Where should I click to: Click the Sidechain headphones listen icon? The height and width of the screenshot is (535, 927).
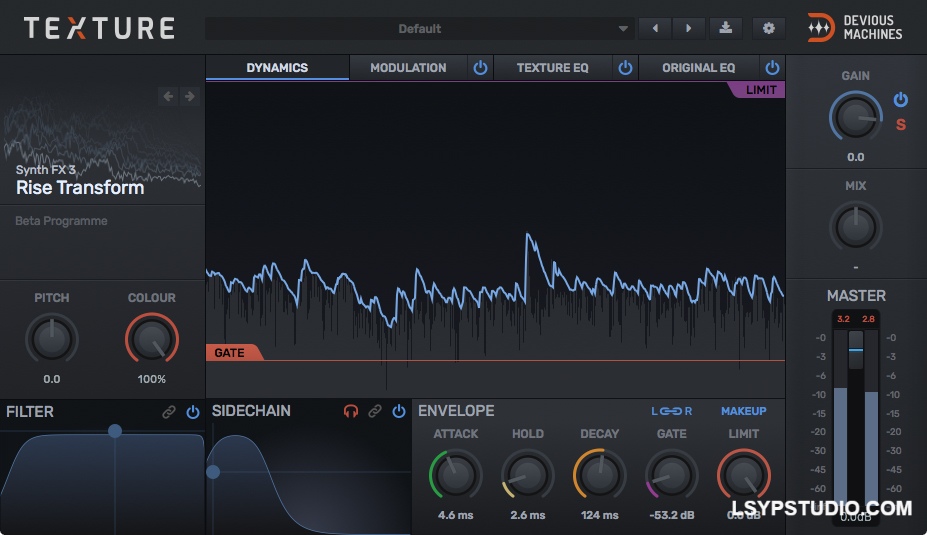click(x=351, y=411)
